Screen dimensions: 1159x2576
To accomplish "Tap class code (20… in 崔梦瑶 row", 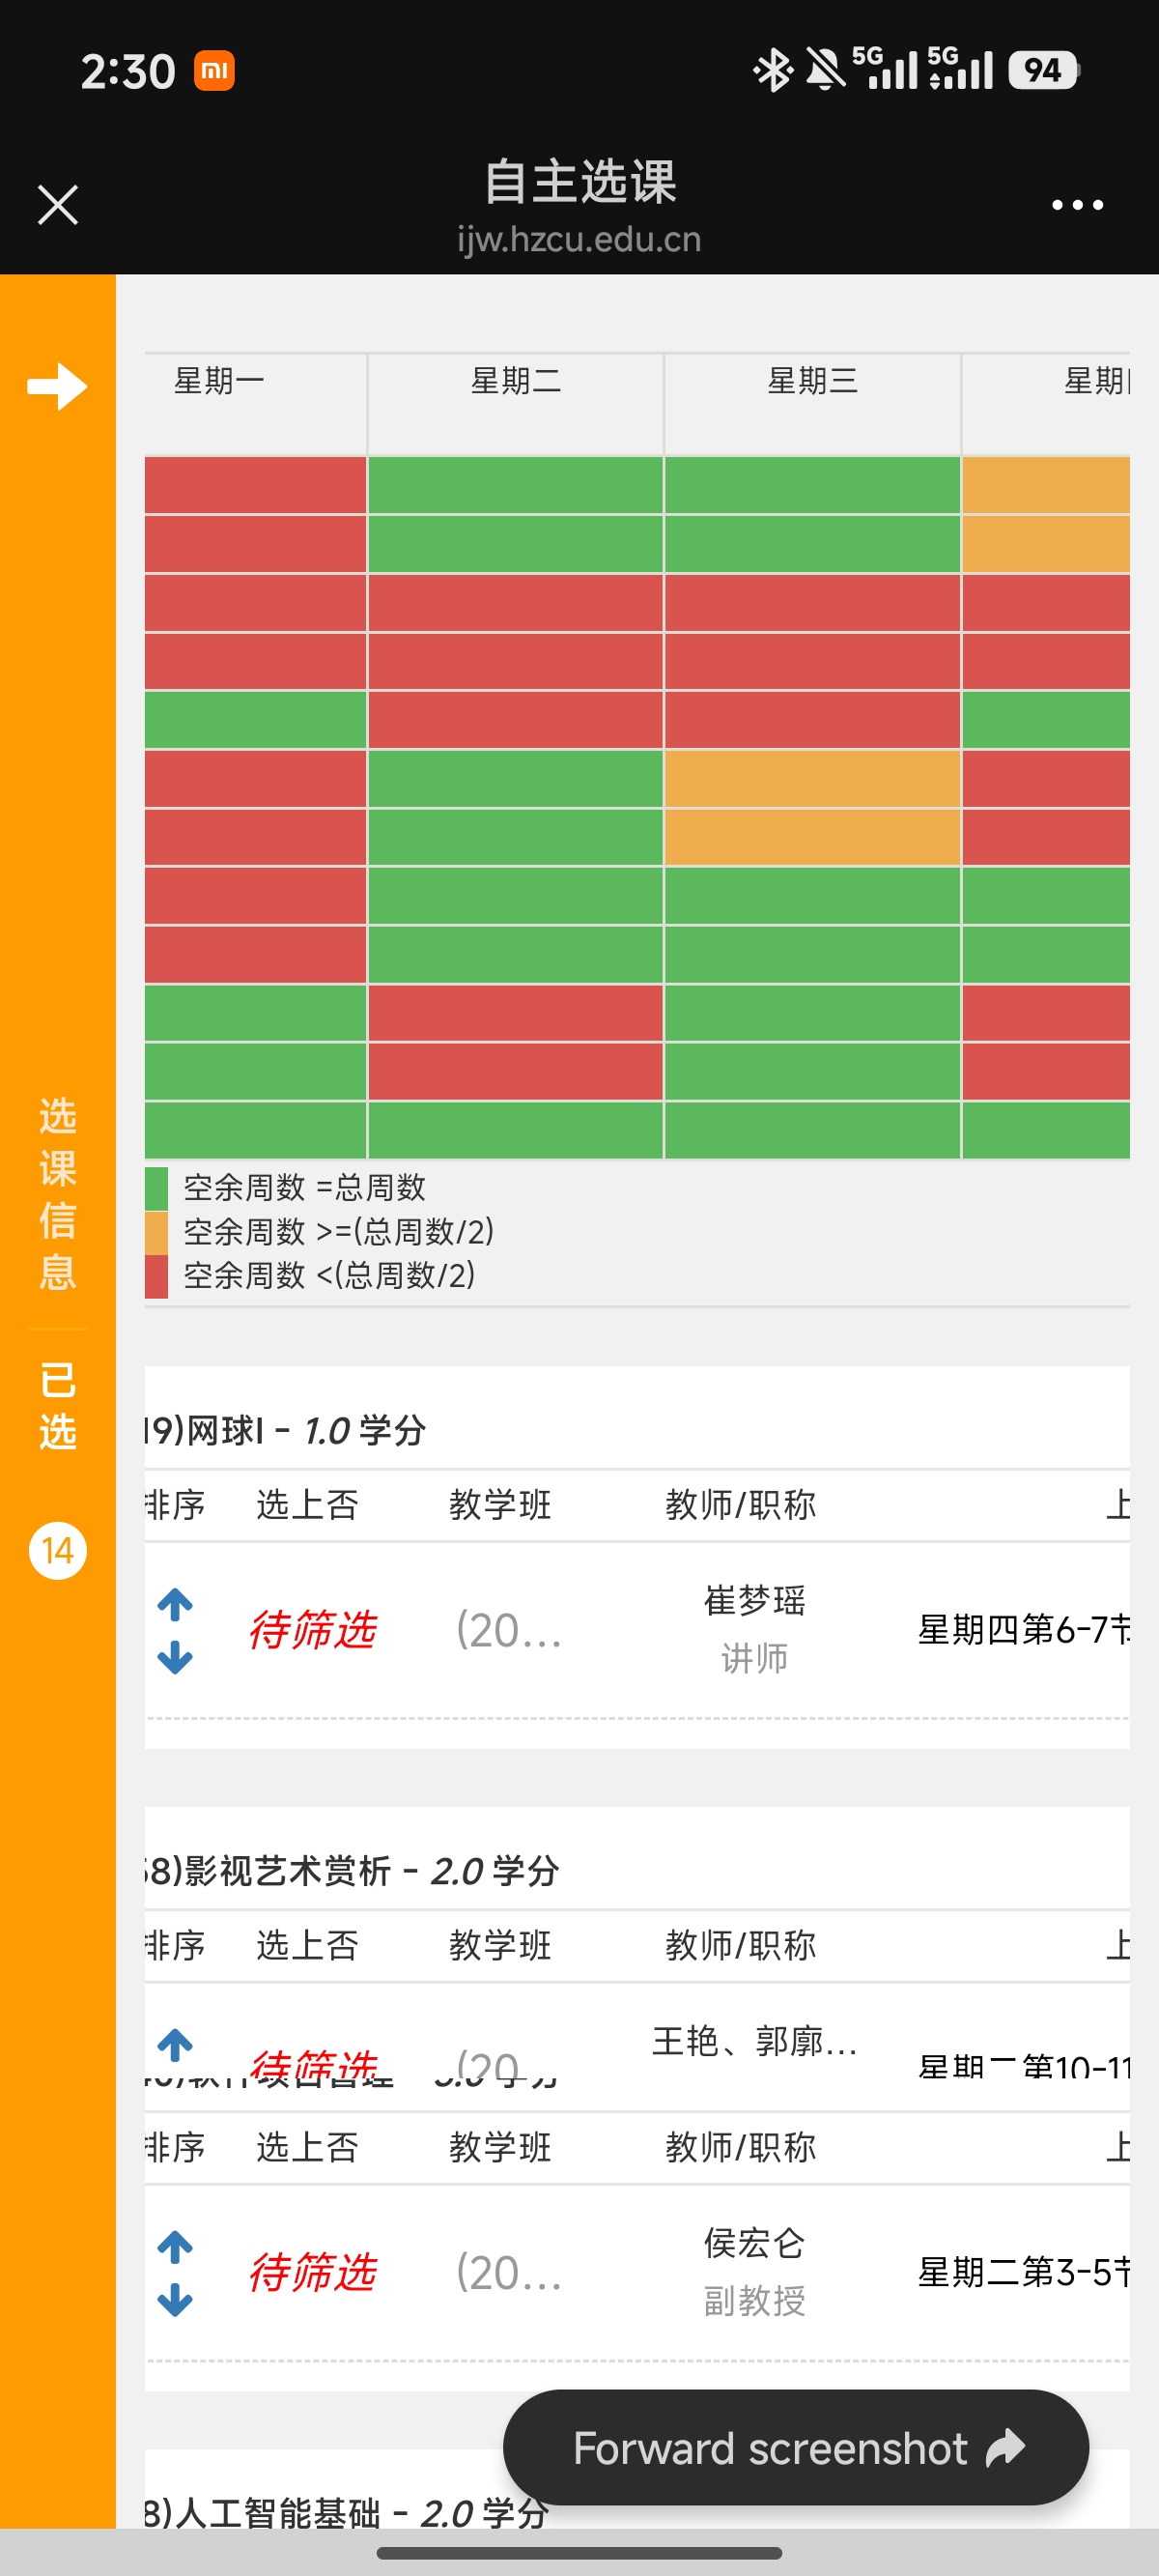I will (509, 1630).
